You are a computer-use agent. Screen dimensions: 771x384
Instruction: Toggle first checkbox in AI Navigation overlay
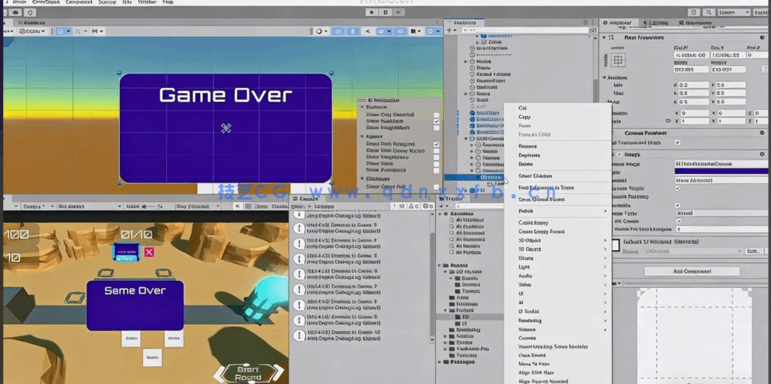tap(436, 115)
